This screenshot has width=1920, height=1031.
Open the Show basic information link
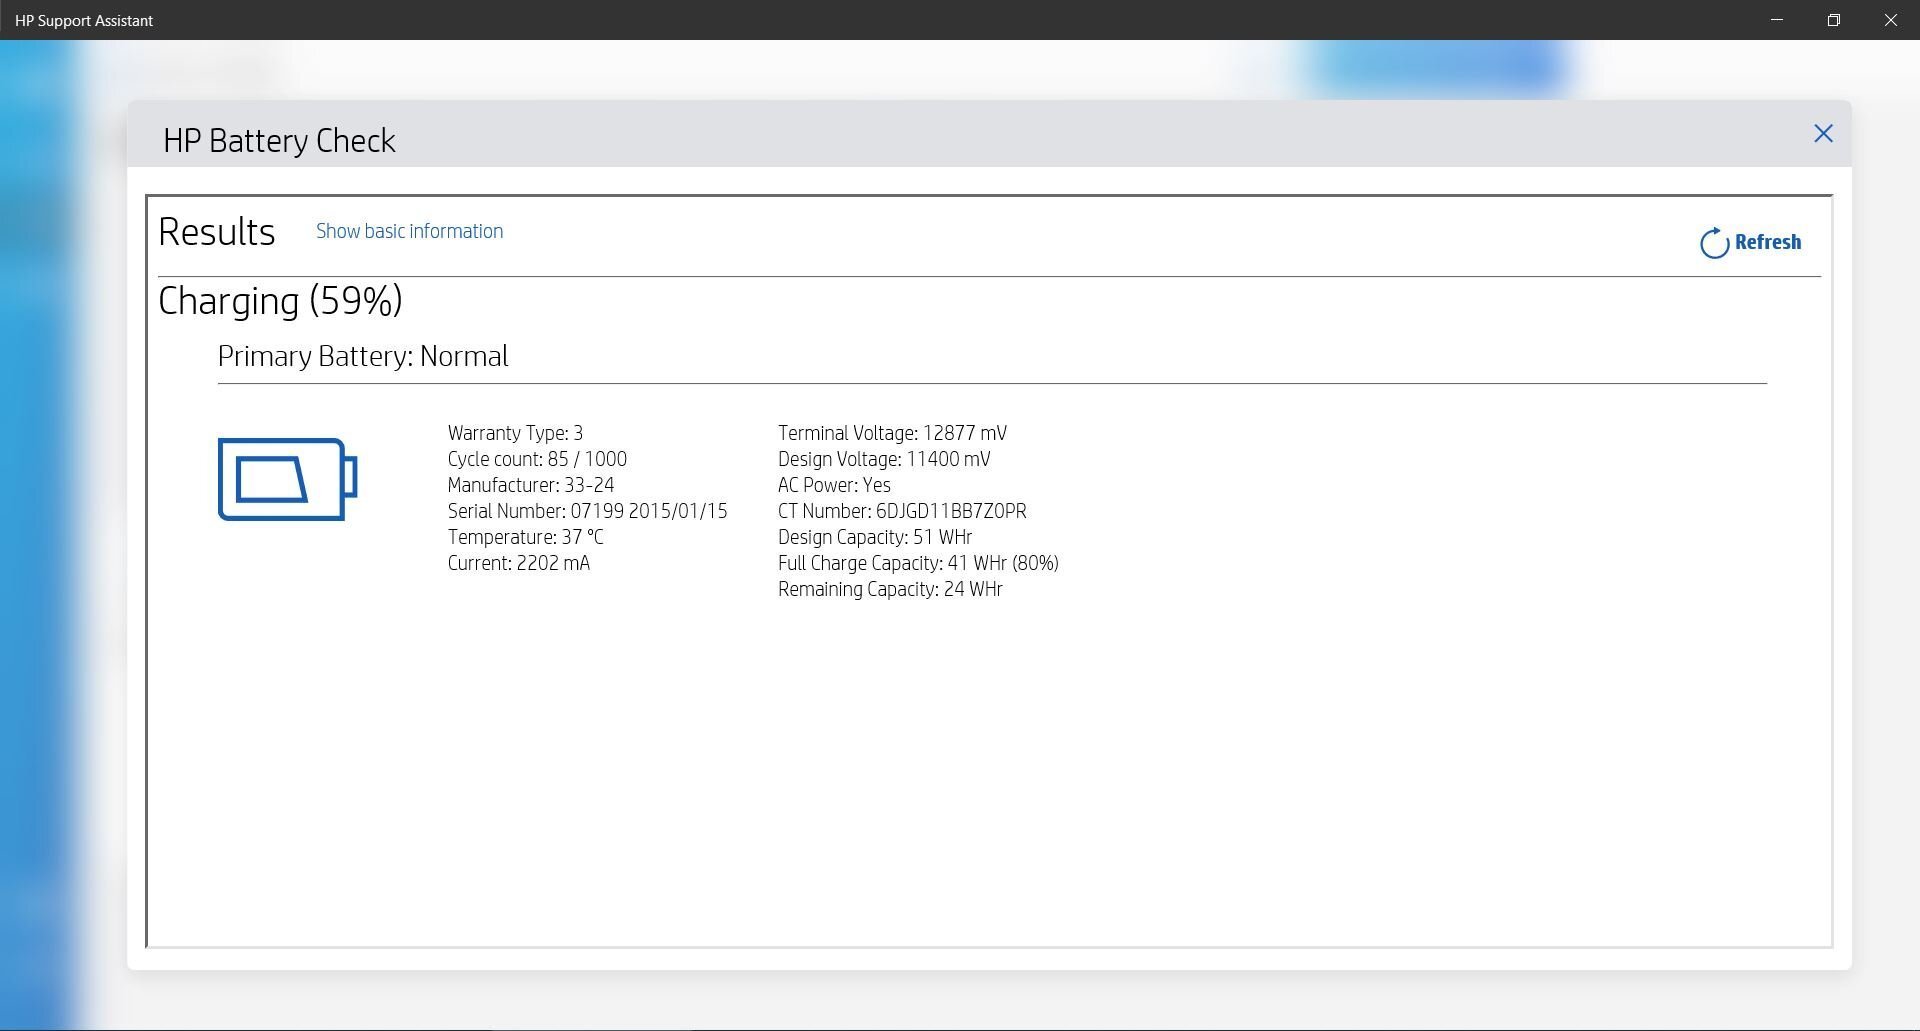(409, 231)
